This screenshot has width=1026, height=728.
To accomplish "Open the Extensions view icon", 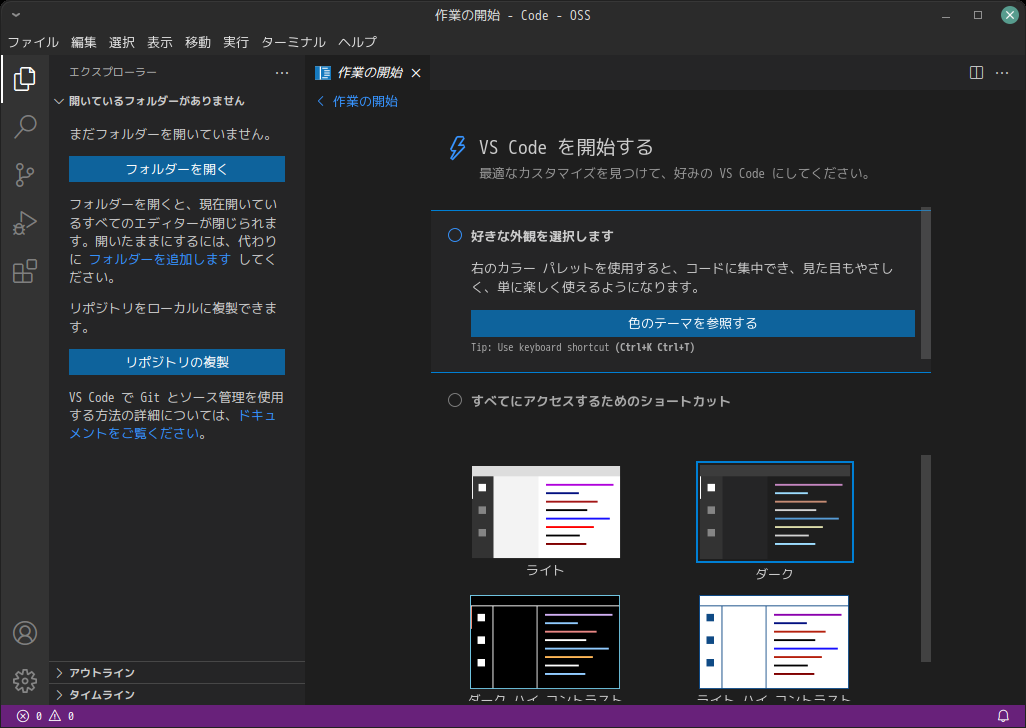I will pos(24,271).
